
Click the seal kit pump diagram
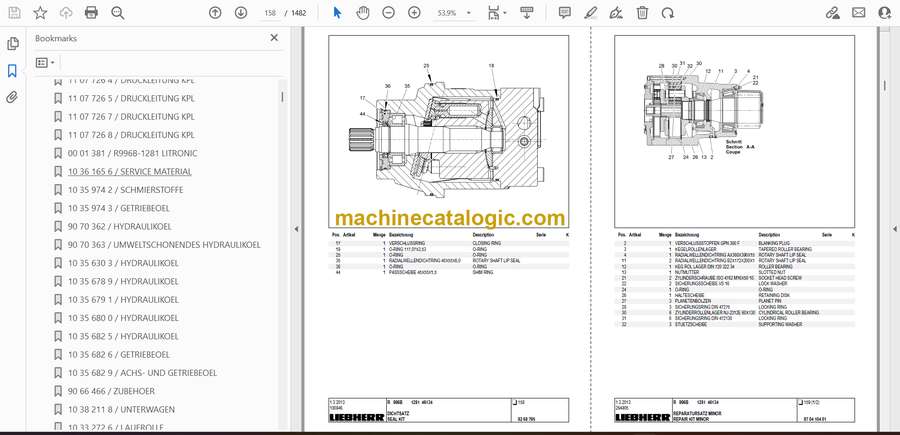(448, 132)
